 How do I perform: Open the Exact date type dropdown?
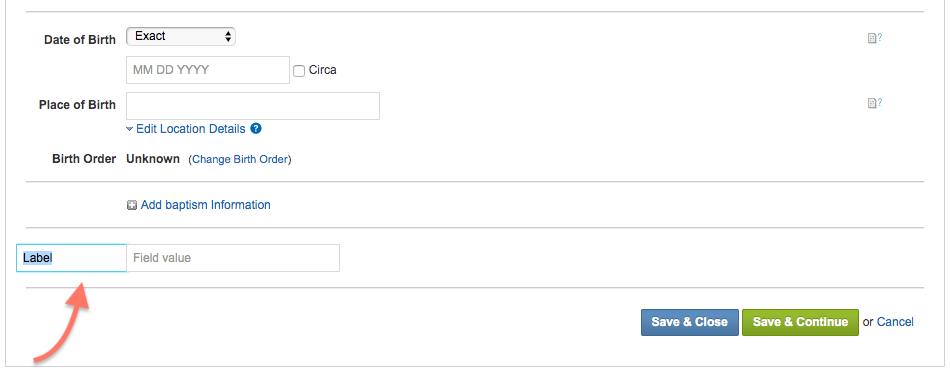(181, 36)
